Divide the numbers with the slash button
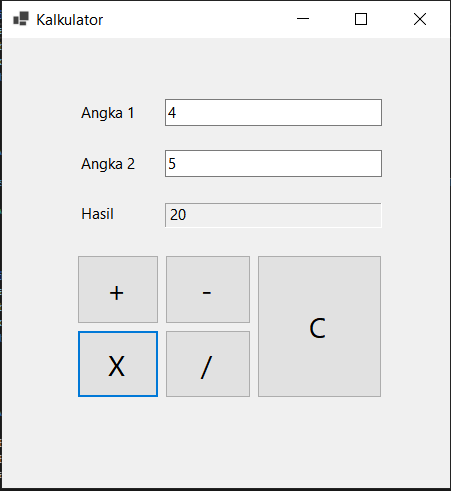Viewport: 451px width, 491px height. (x=208, y=364)
